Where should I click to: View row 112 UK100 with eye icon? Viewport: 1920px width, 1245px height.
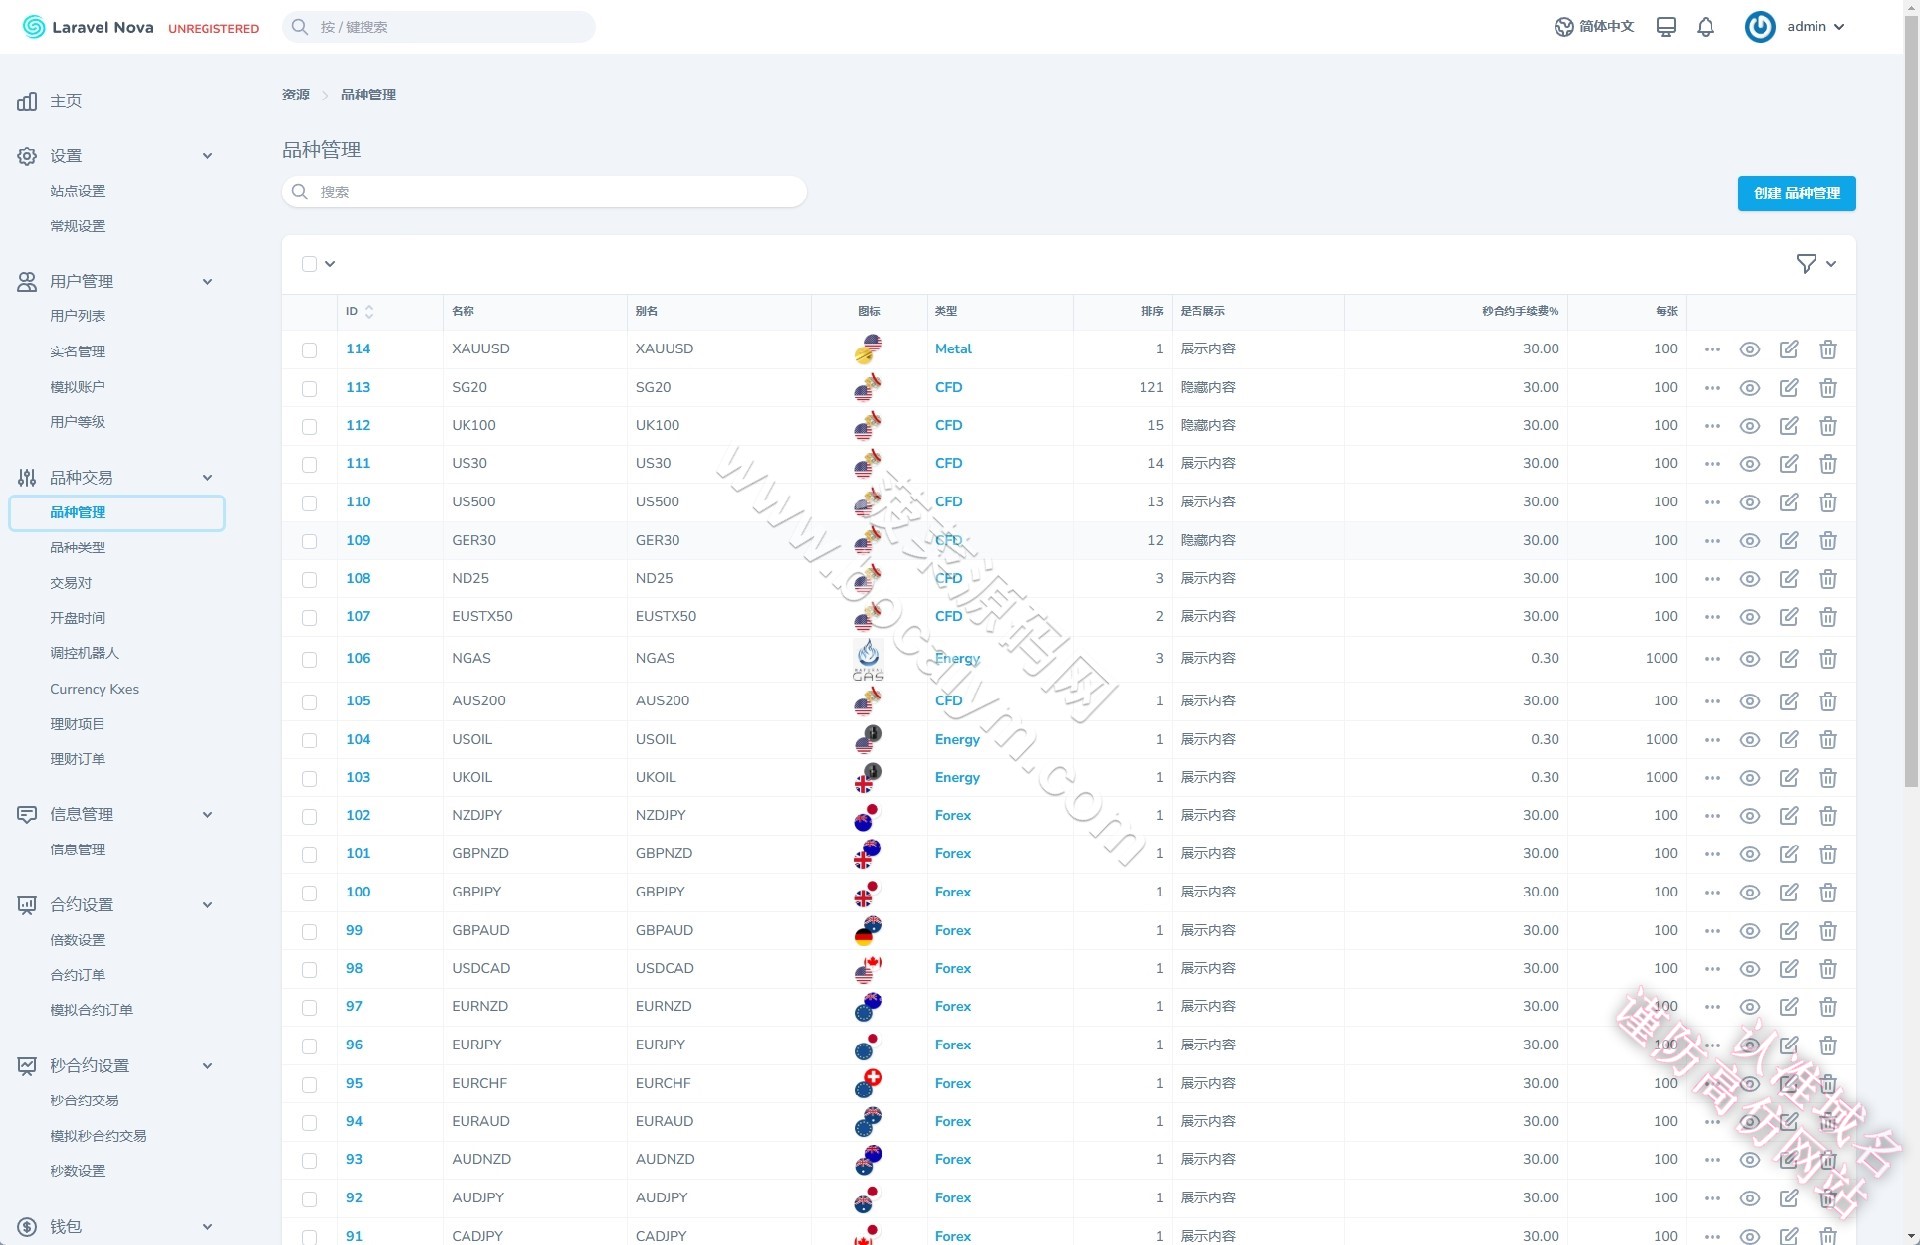(x=1749, y=426)
